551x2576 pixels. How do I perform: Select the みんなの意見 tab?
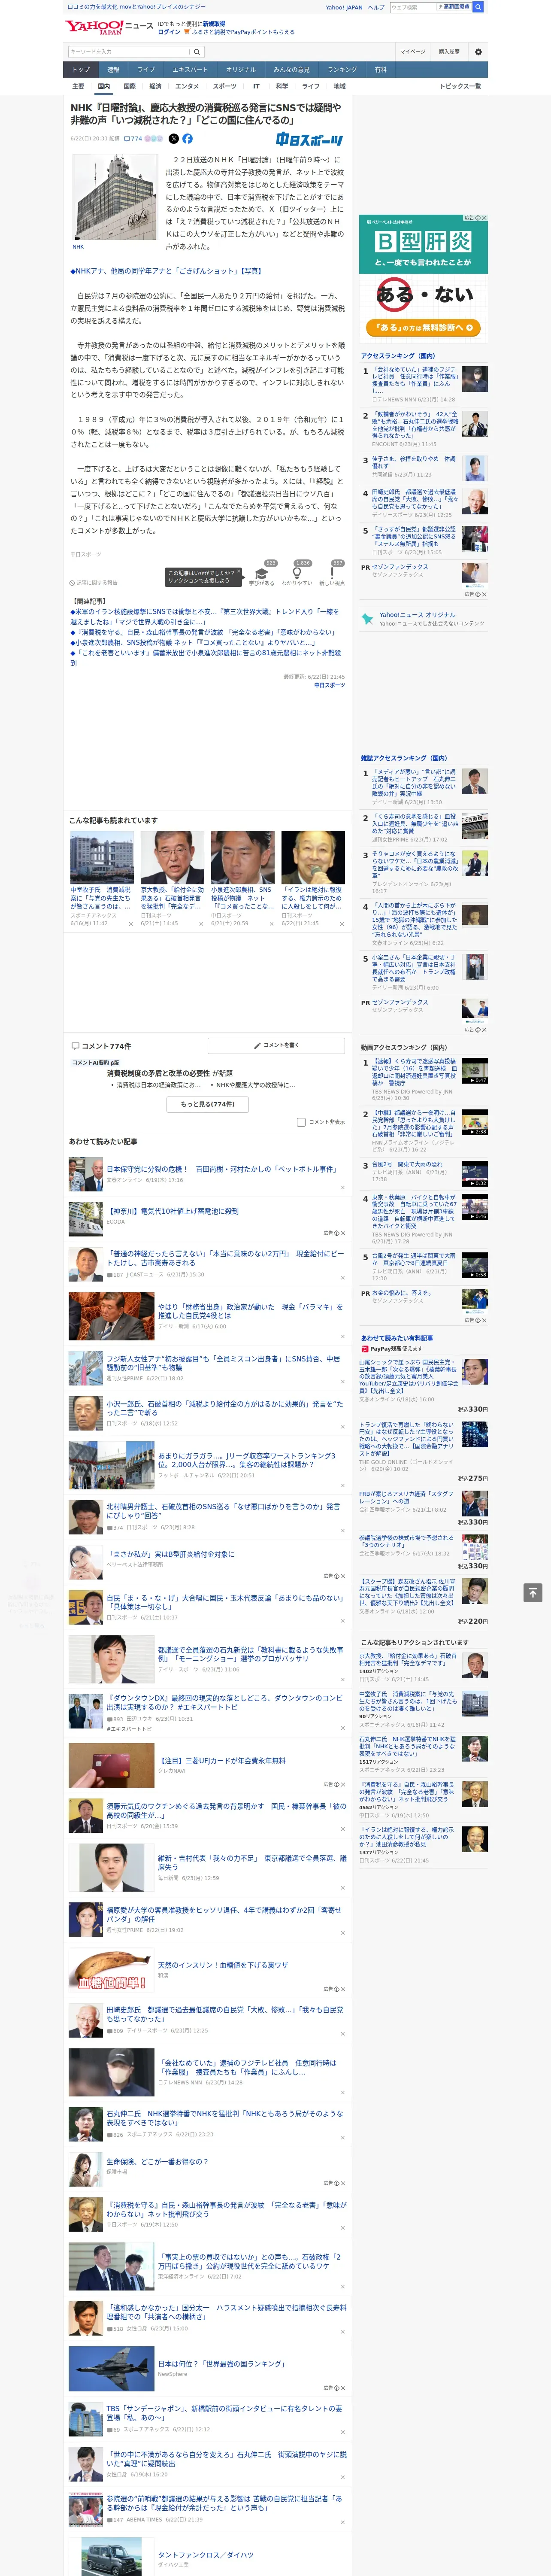[292, 70]
